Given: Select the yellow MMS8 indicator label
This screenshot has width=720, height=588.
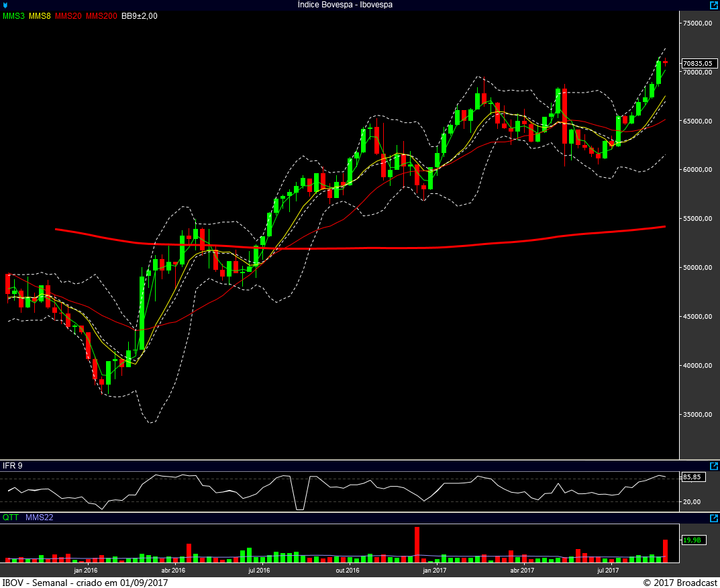Looking at the screenshot, I should (x=39, y=16).
